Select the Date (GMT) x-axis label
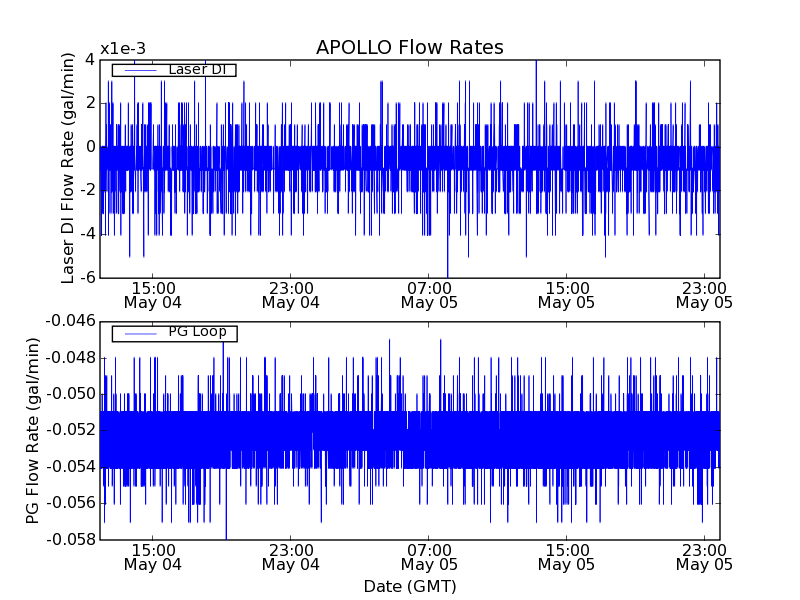The width and height of the screenshot is (800, 600). coord(409,586)
